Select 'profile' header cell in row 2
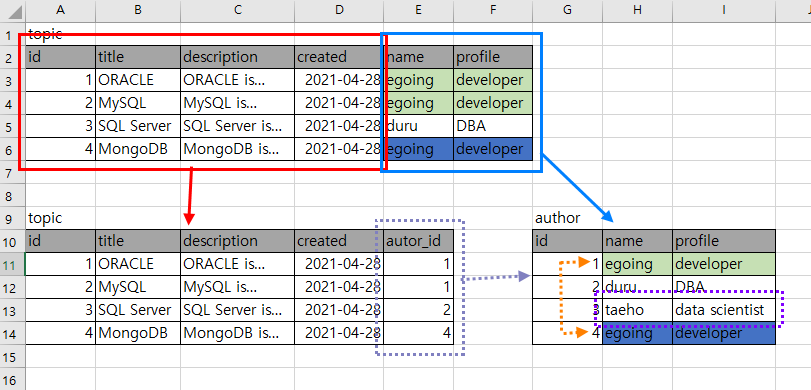Image resolution: width=811 pixels, height=390 pixels. pyautogui.click(x=493, y=57)
